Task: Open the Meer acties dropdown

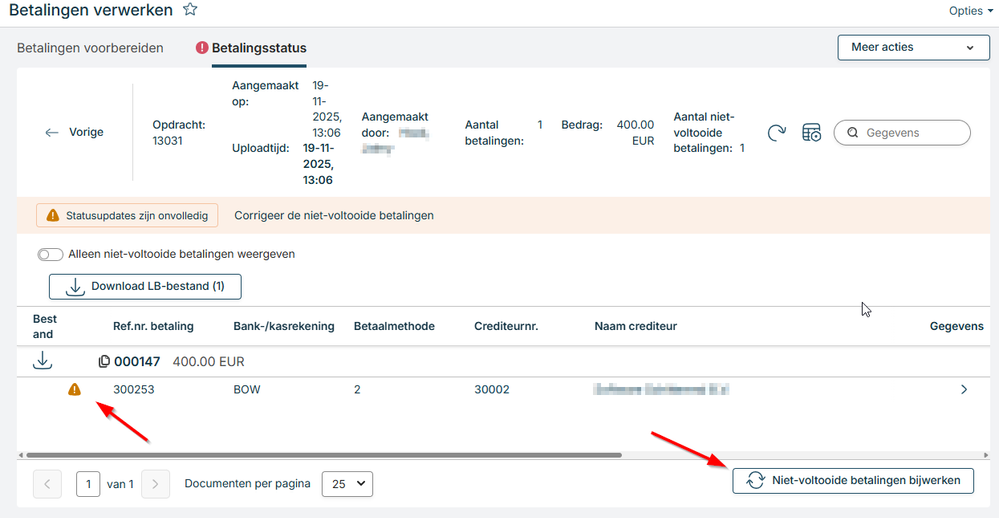Action: pyautogui.click(x=906, y=47)
